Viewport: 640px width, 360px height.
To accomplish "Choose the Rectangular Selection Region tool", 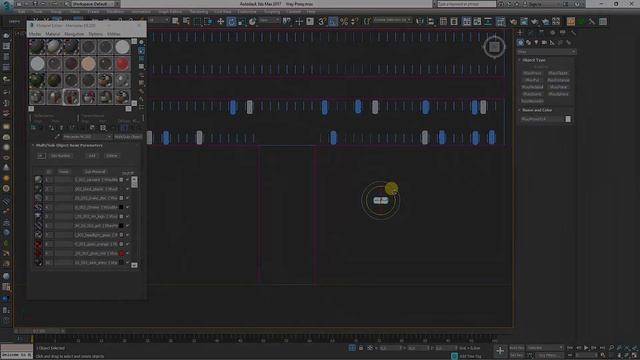I will 198,21.
